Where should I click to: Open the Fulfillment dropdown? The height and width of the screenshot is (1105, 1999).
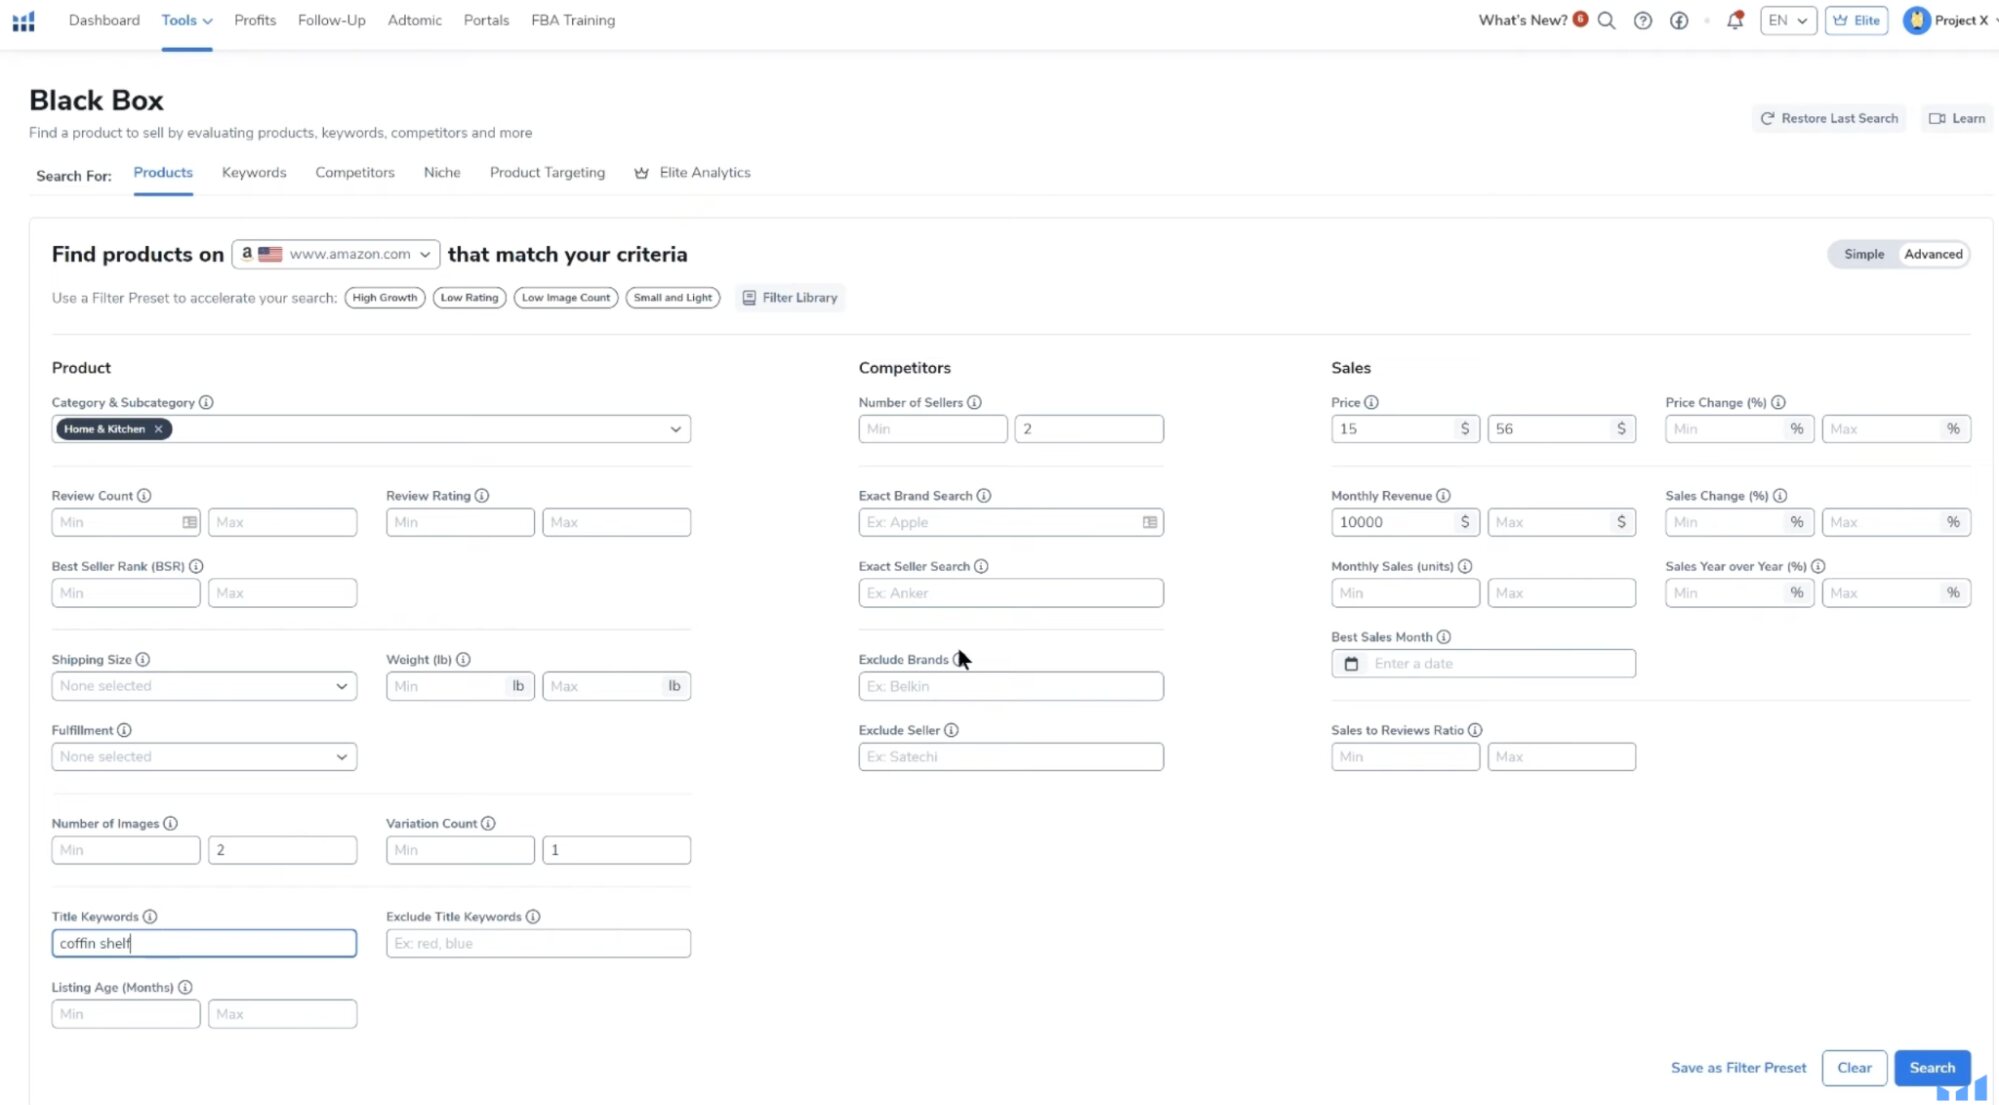point(204,757)
